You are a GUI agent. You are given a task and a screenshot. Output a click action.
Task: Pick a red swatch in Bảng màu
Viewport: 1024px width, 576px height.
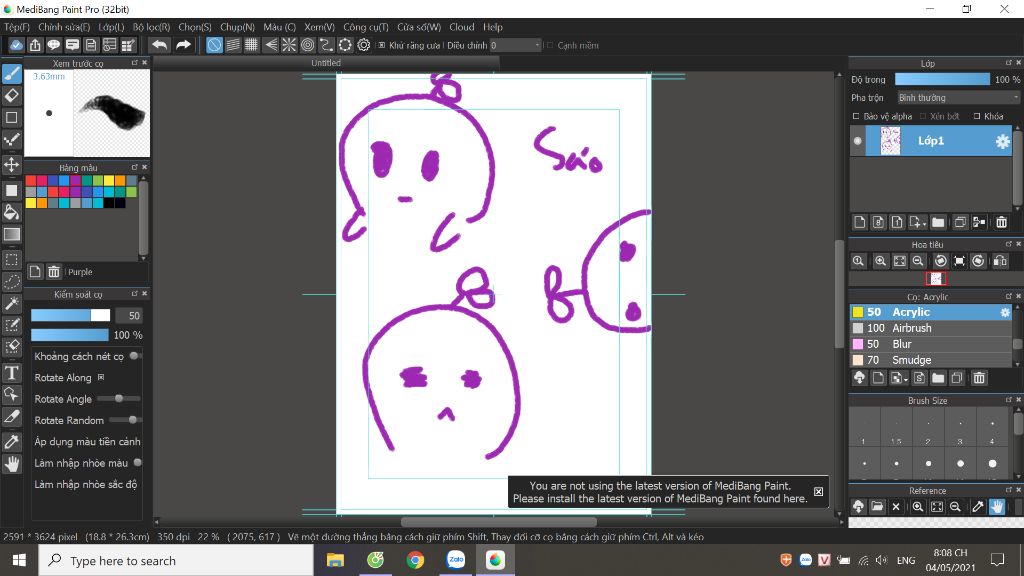[x=31, y=180]
